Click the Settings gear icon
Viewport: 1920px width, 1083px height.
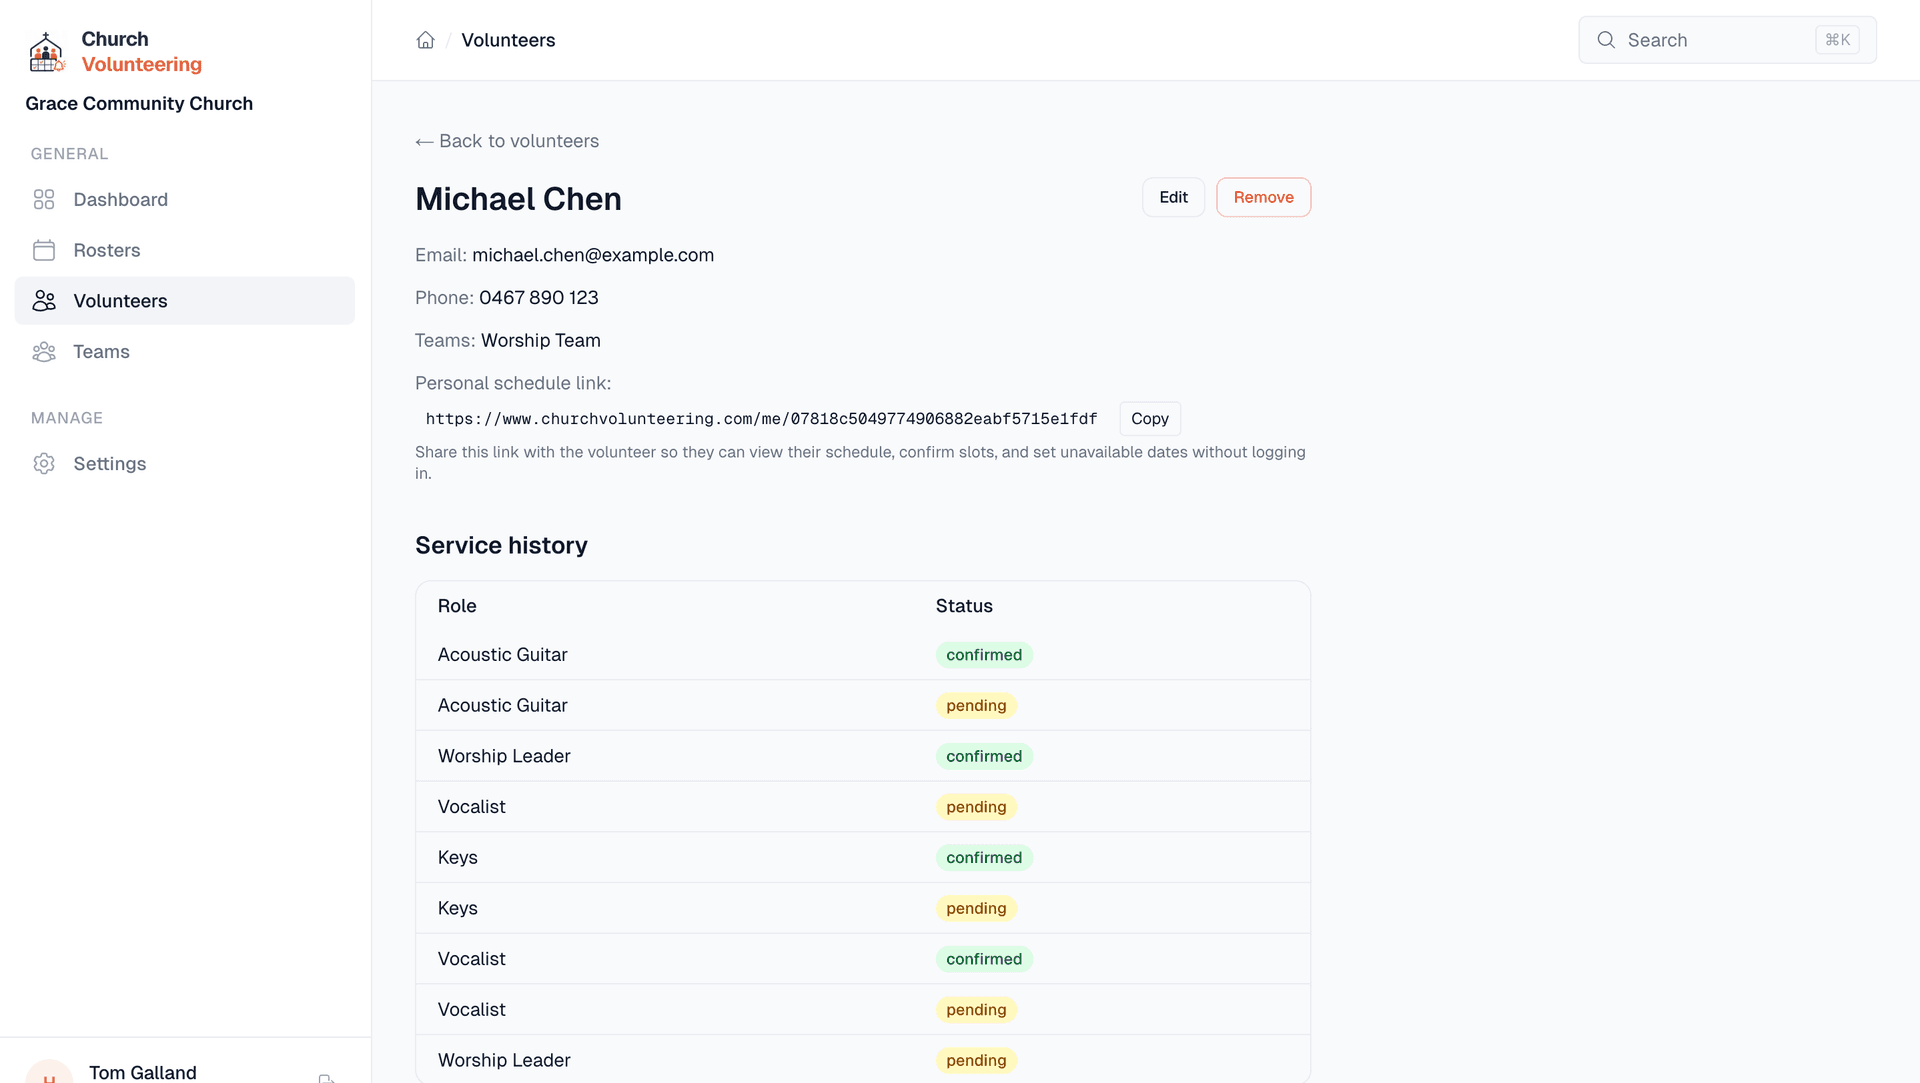44,464
